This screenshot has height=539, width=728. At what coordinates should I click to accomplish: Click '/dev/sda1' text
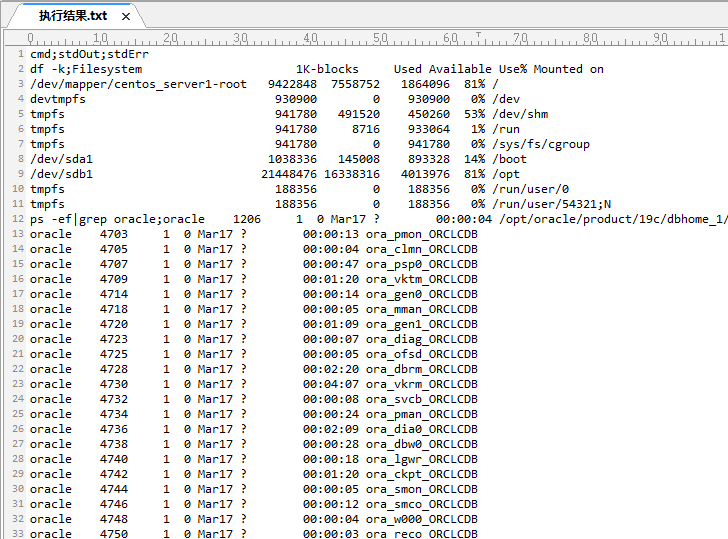(62, 159)
